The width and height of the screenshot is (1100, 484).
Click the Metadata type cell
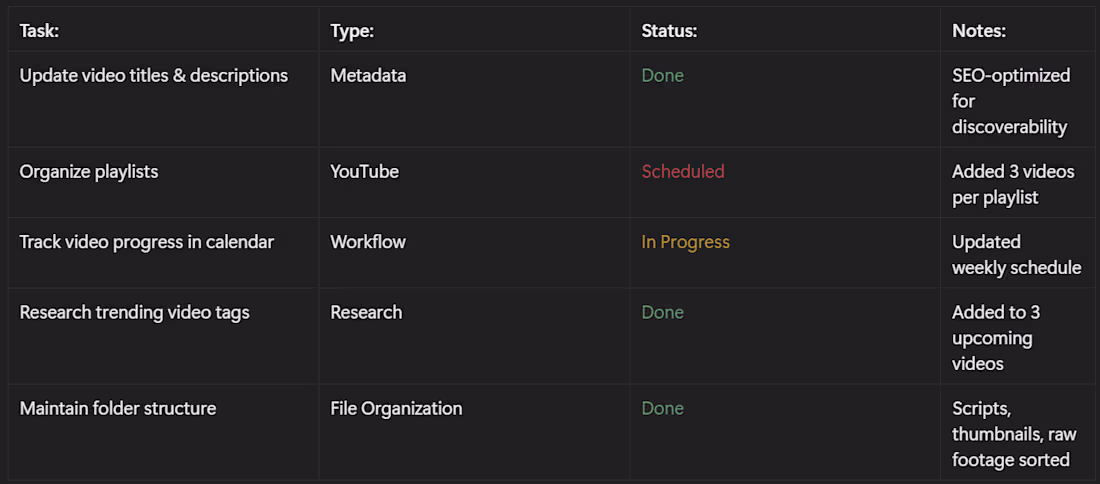tap(368, 75)
